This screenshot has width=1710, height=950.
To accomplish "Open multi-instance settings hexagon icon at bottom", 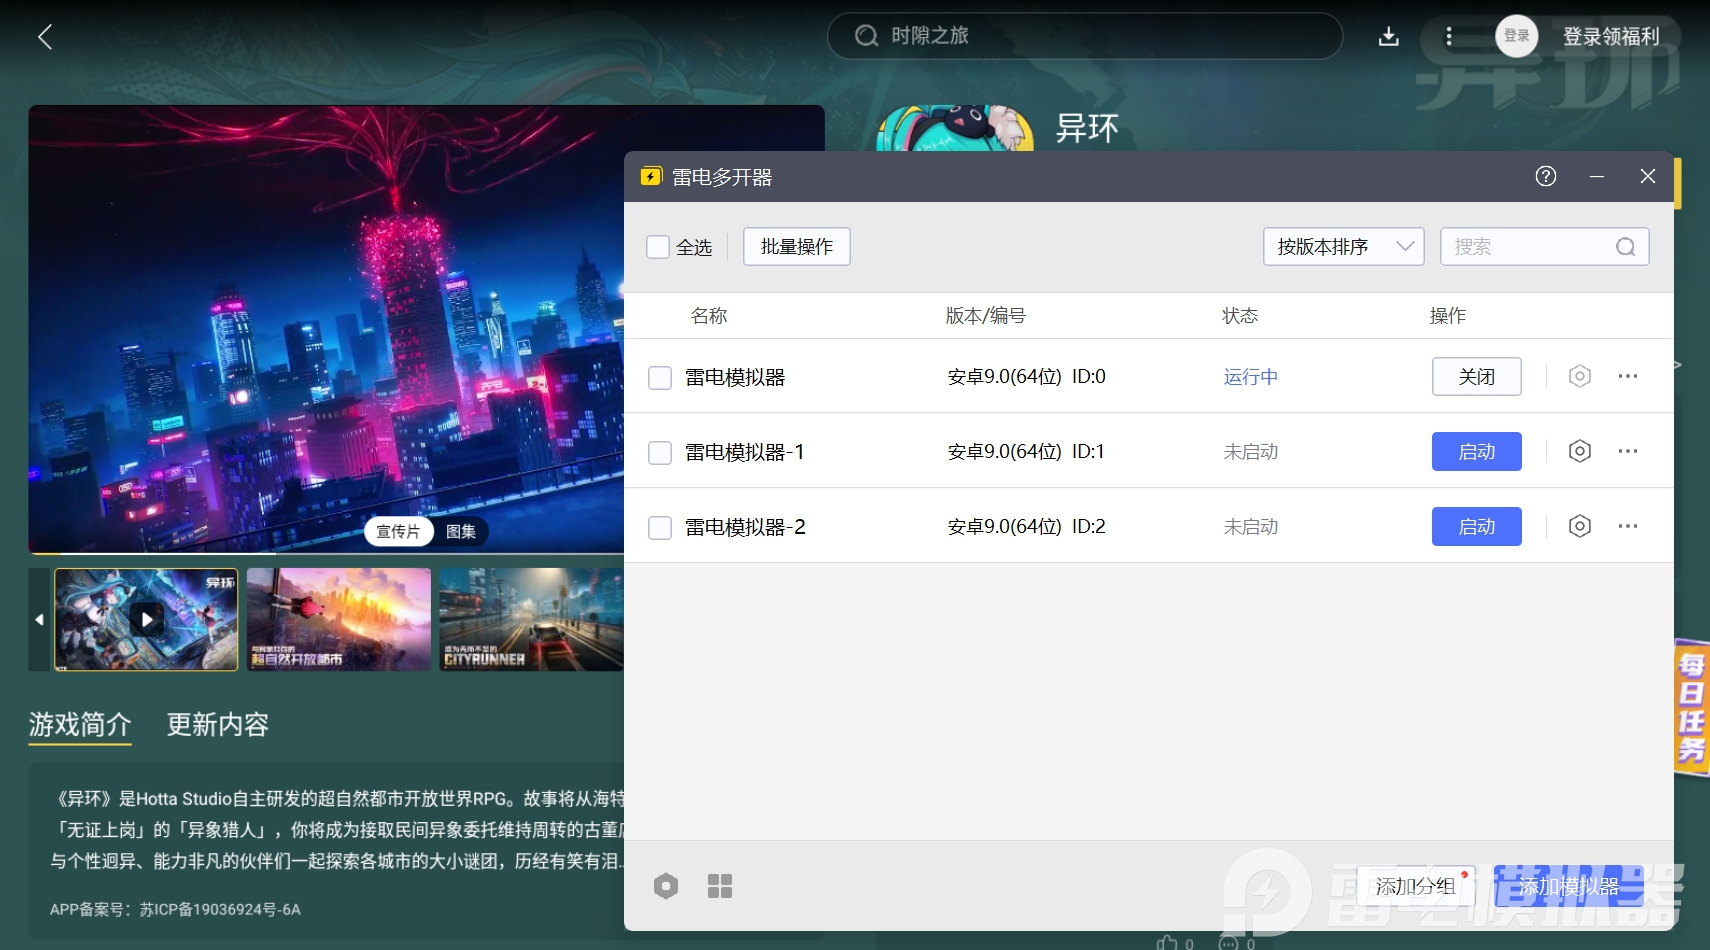I will (666, 886).
